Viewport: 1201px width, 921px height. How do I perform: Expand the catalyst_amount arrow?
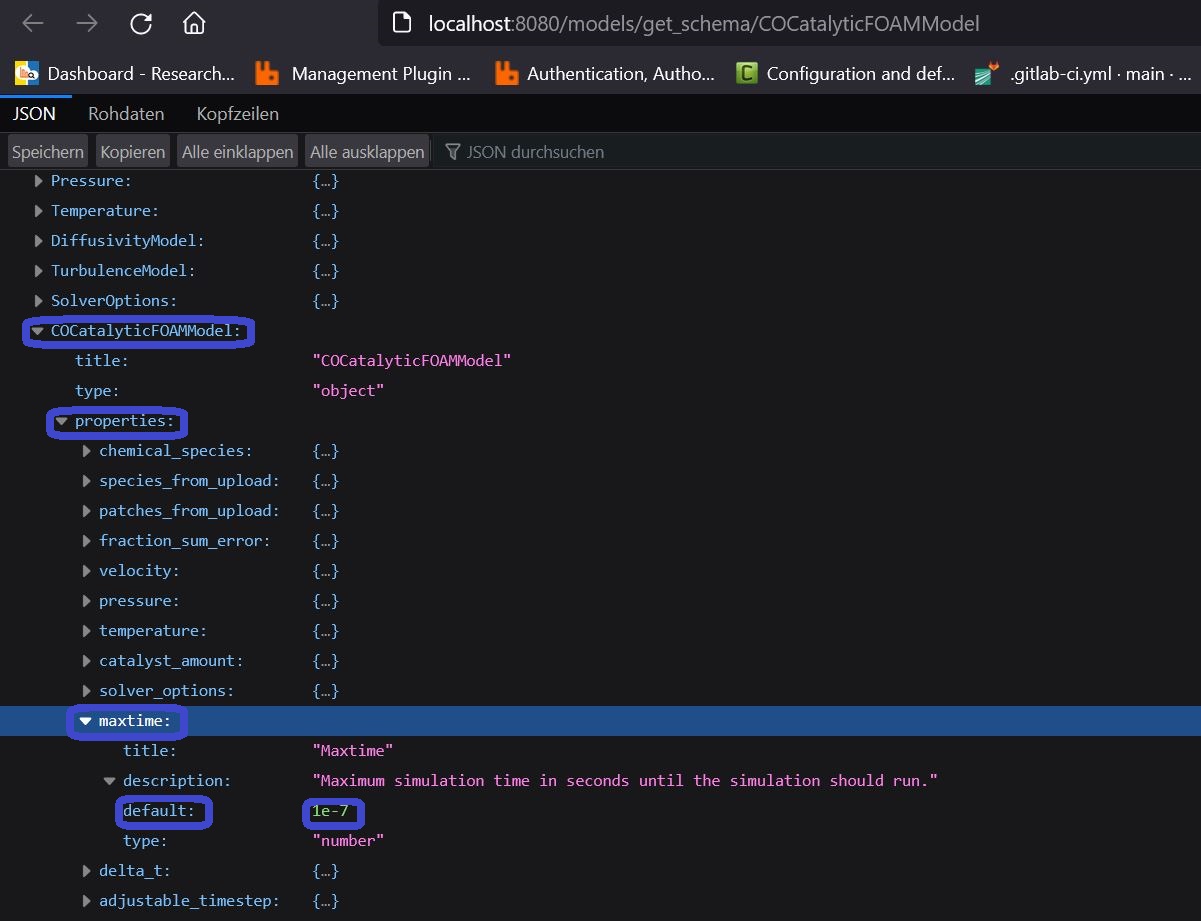pos(87,661)
